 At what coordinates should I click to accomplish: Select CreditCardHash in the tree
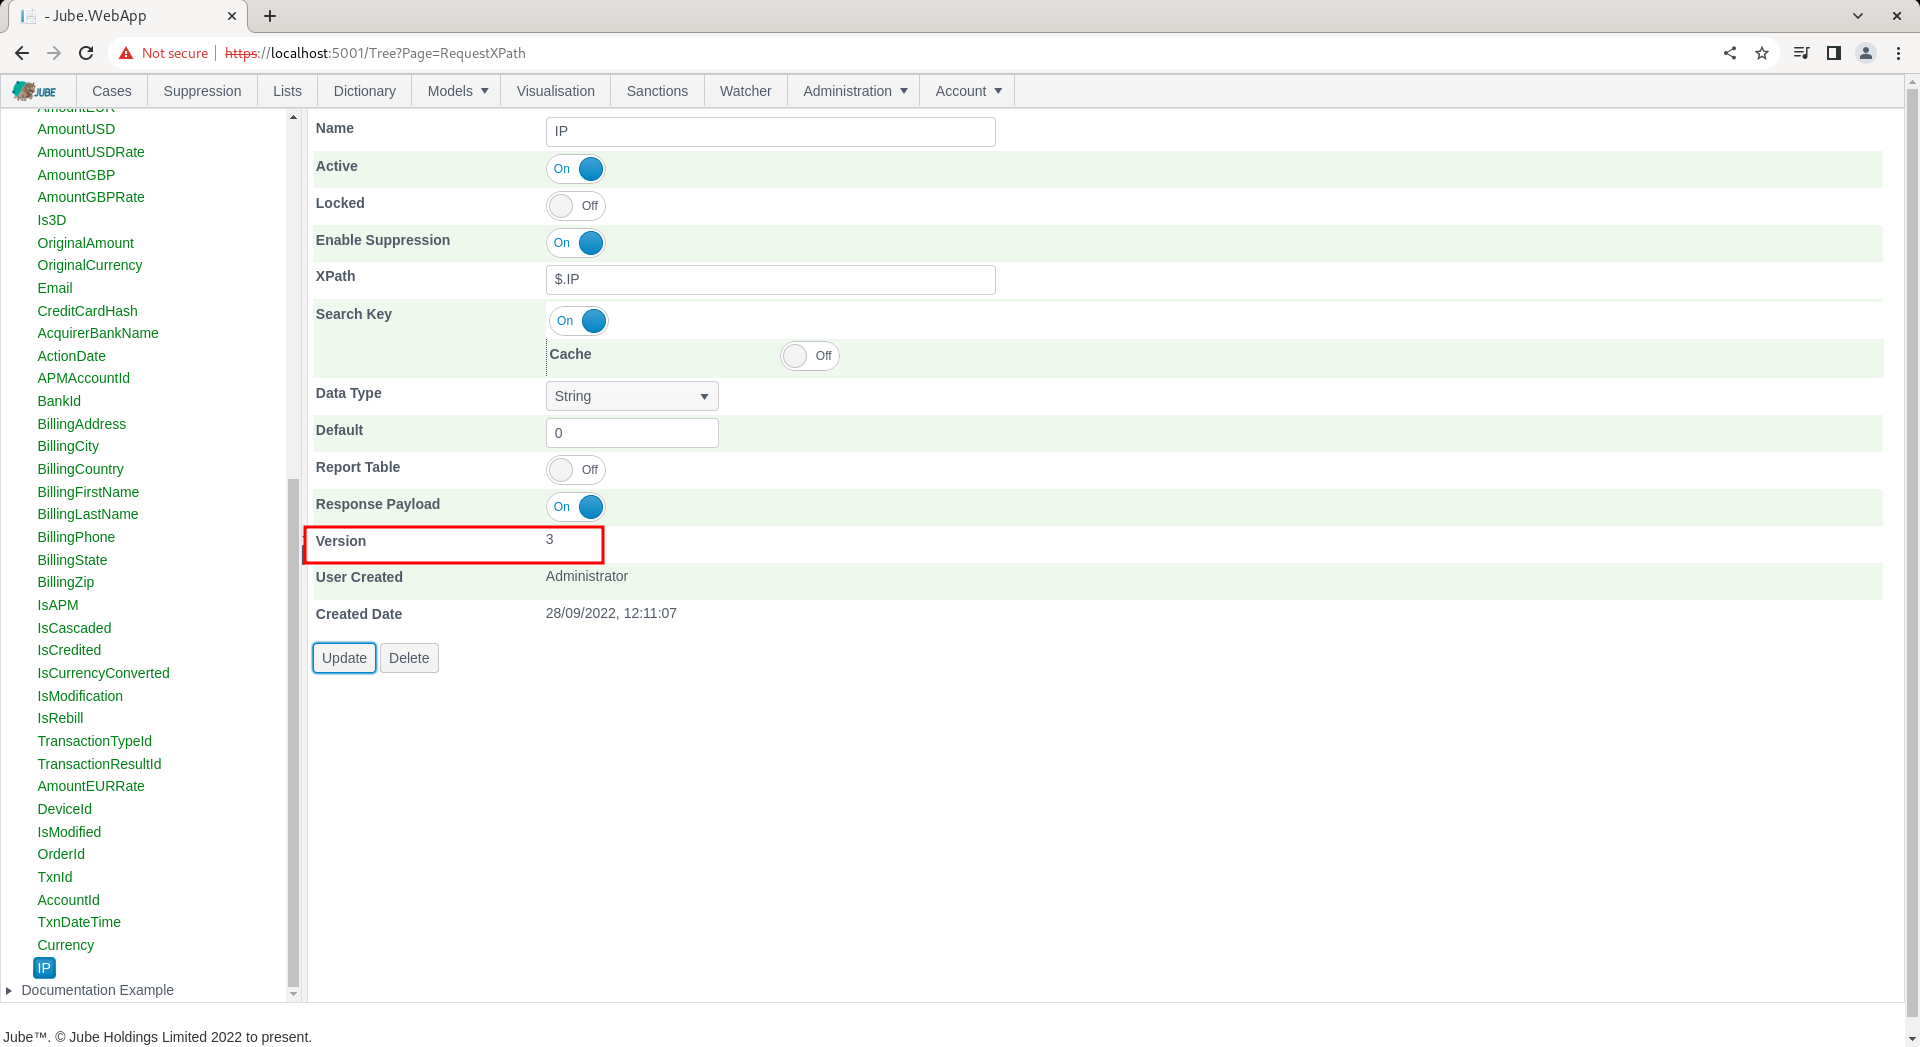click(x=87, y=311)
